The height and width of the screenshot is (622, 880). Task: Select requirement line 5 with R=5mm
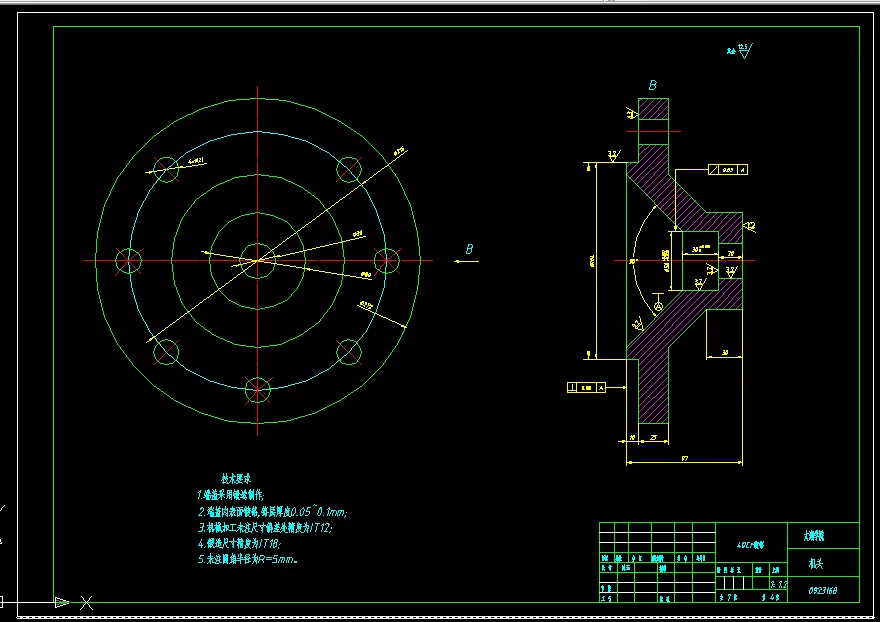click(248, 559)
